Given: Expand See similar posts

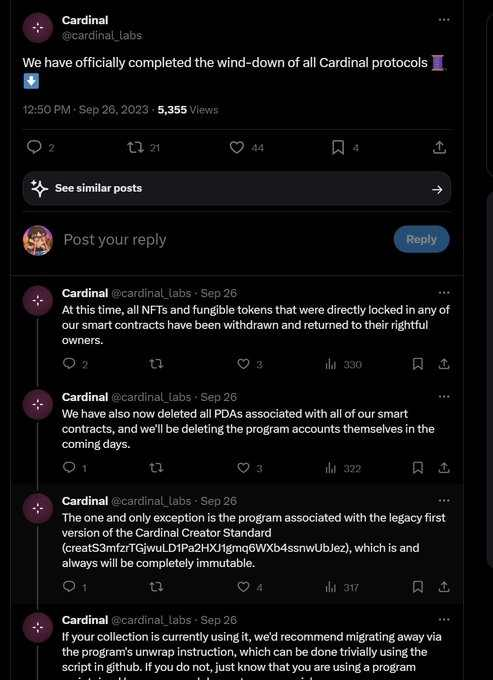Looking at the screenshot, I should (237, 188).
